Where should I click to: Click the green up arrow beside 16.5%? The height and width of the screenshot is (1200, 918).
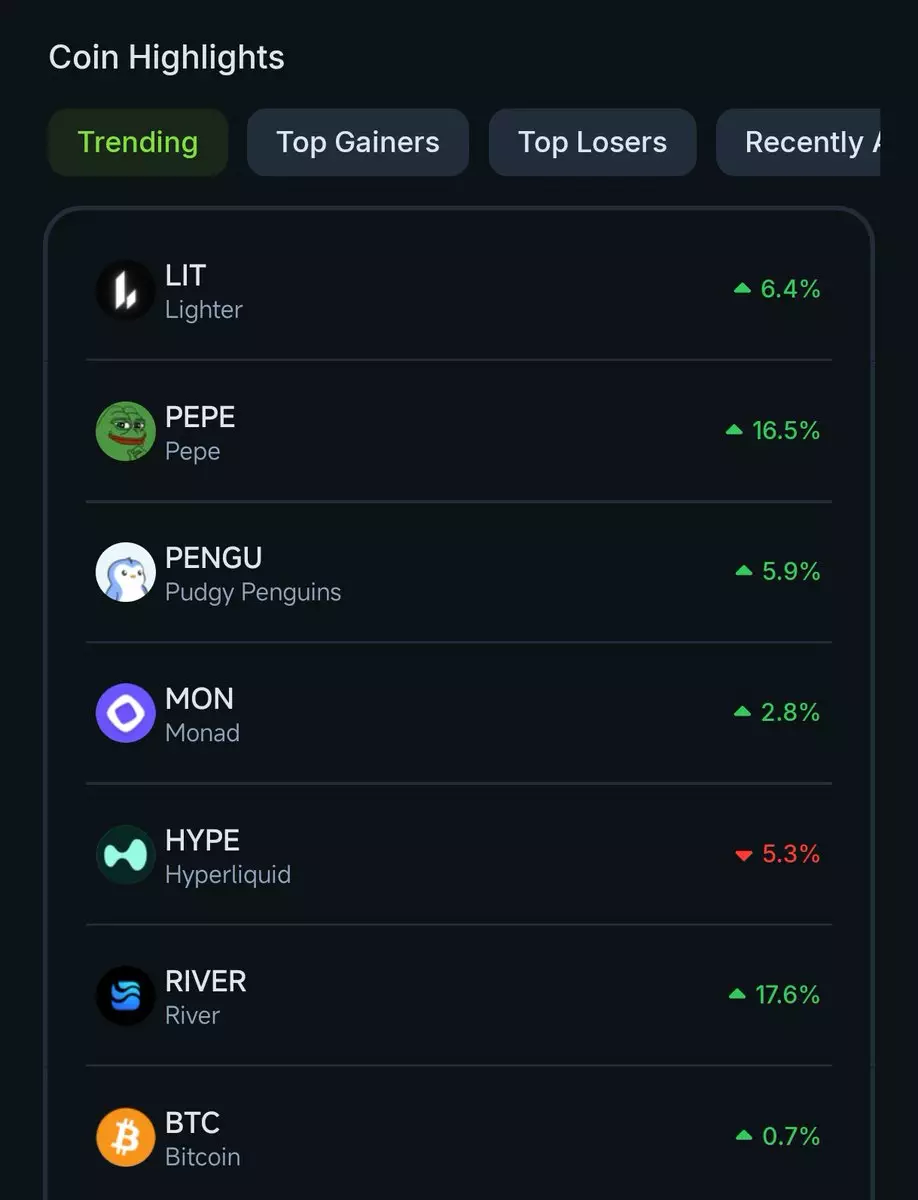(x=734, y=430)
